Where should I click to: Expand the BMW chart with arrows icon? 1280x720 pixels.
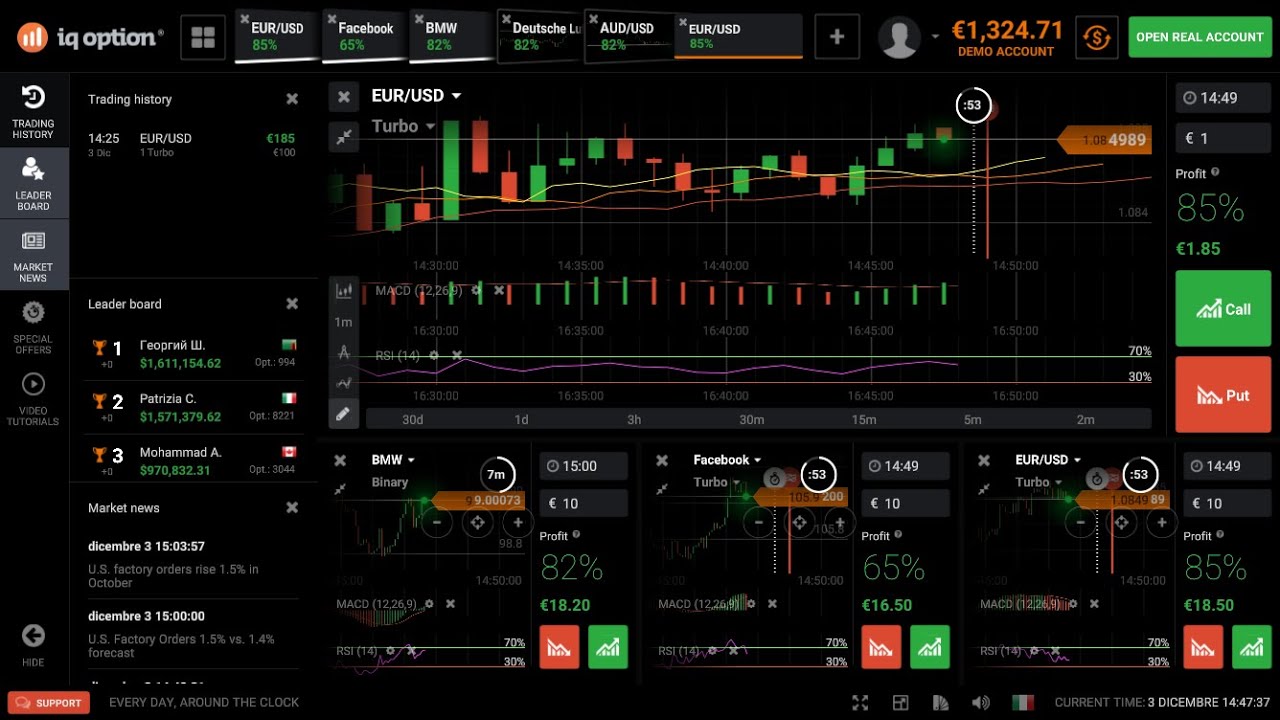340,489
